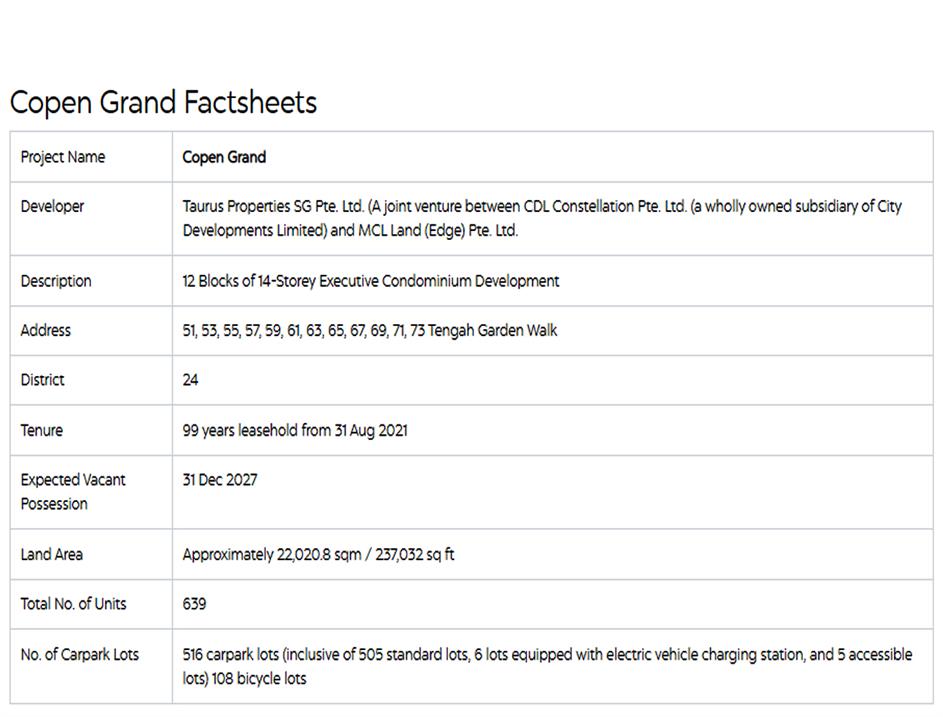Select the Developer row label
The image size is (943, 717).
pyautogui.click(x=53, y=207)
